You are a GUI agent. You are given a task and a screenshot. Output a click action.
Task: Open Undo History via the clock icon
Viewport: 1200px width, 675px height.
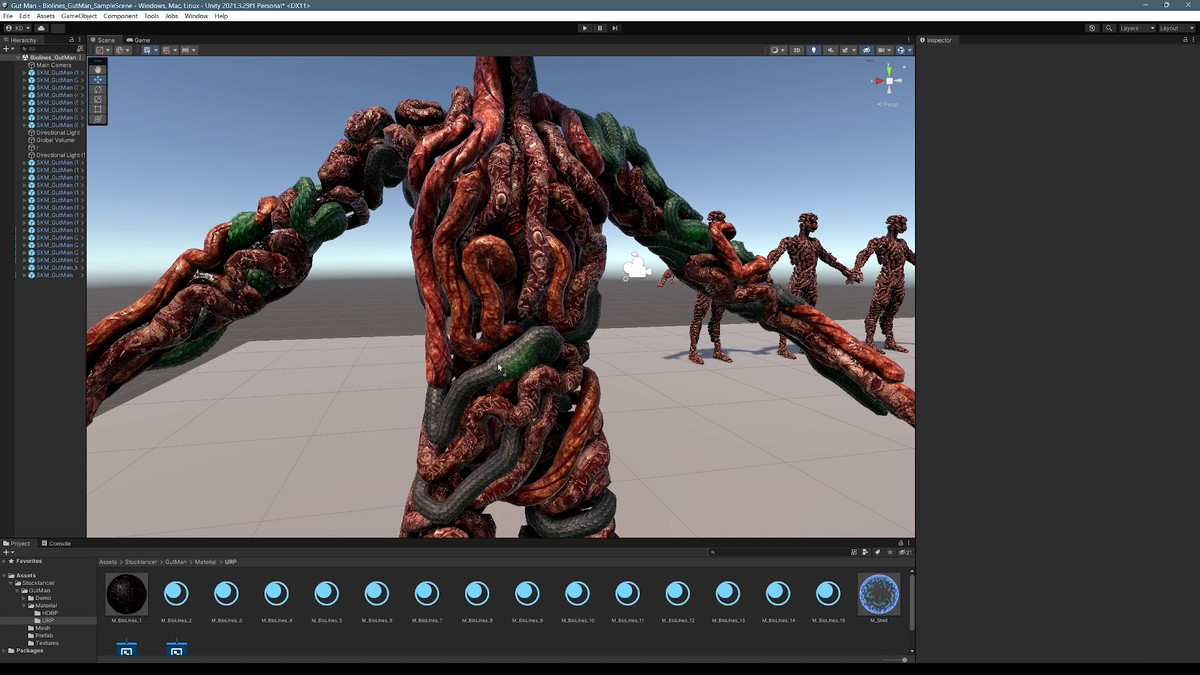click(x=1092, y=28)
